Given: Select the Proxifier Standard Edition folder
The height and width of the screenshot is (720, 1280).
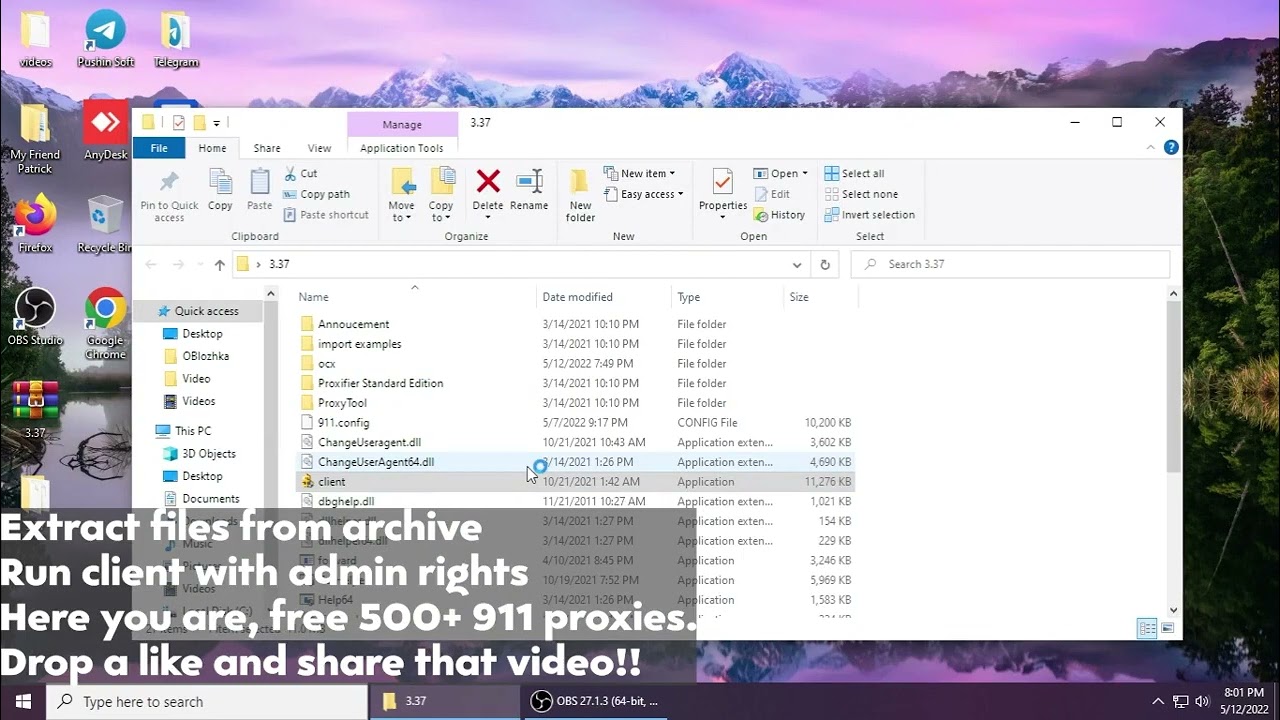Looking at the screenshot, I should [576, 383].
